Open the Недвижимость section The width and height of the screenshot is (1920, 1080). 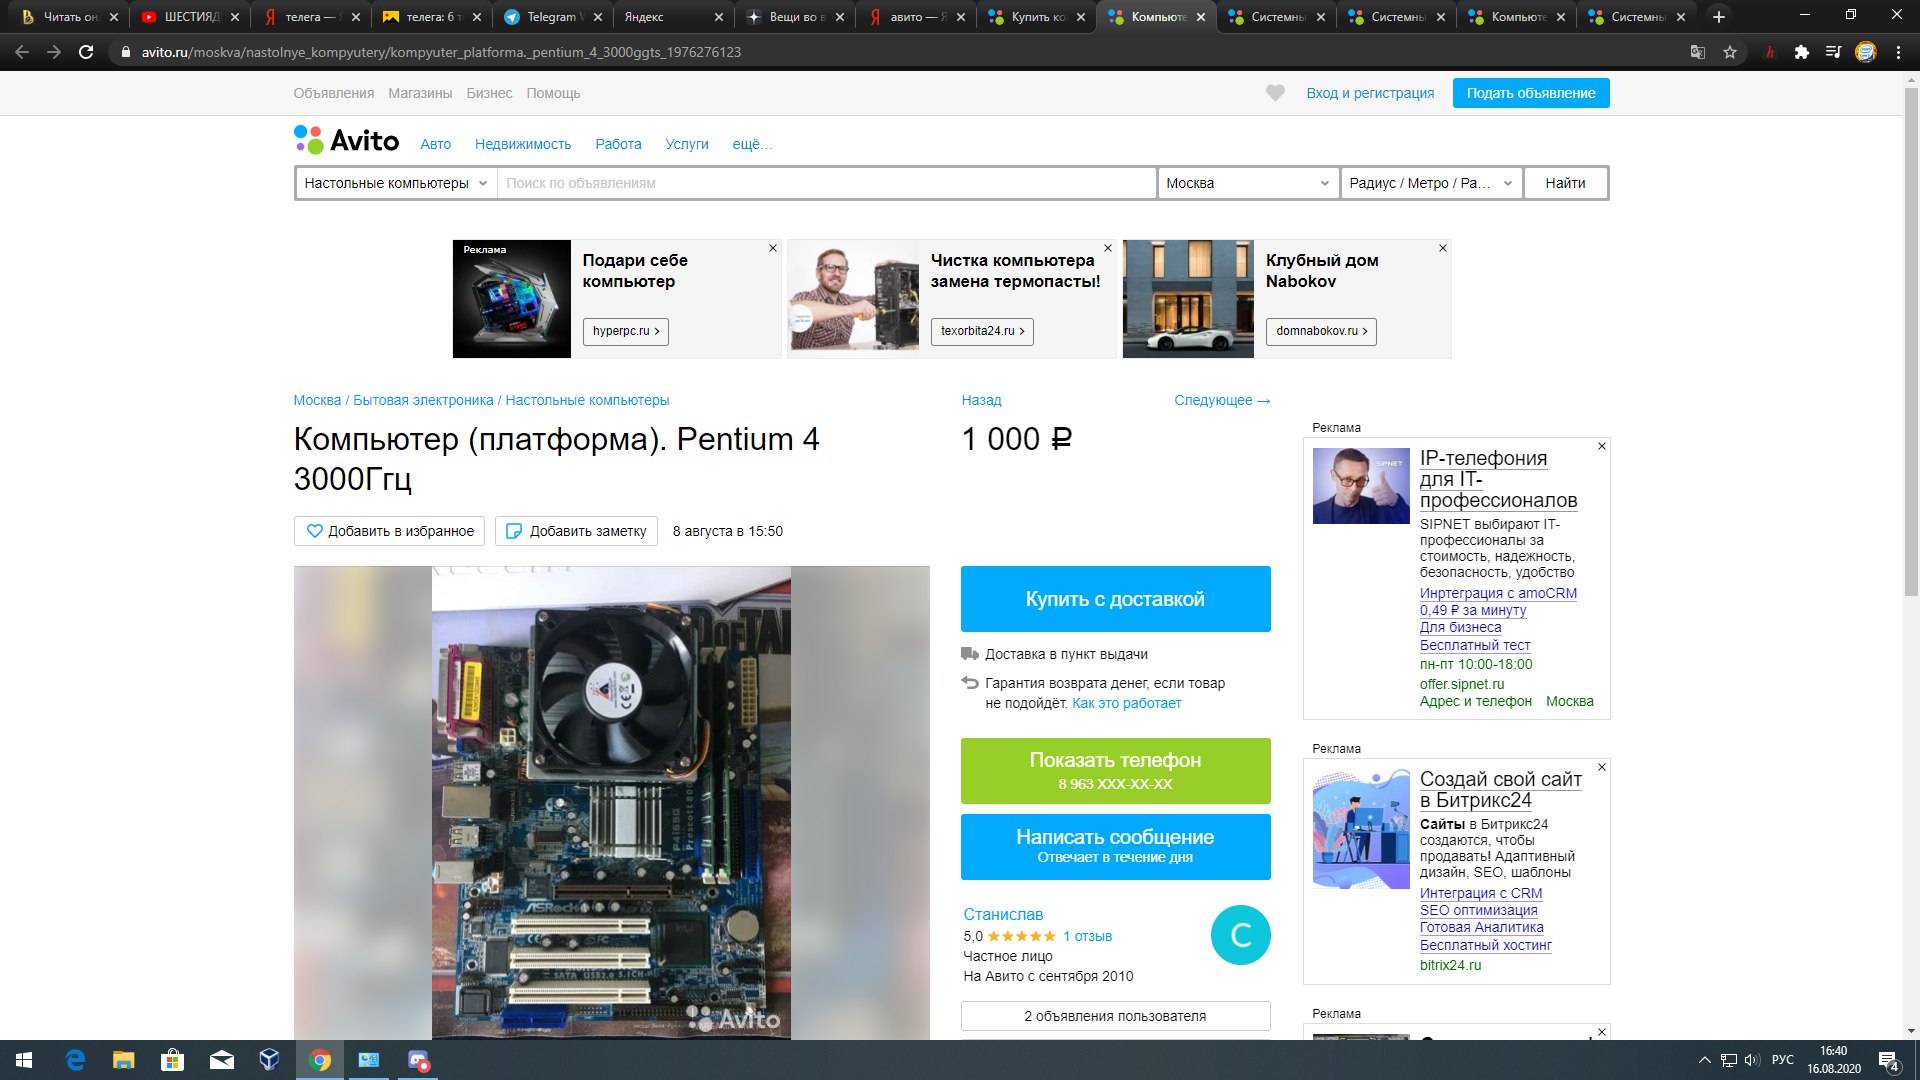523,144
